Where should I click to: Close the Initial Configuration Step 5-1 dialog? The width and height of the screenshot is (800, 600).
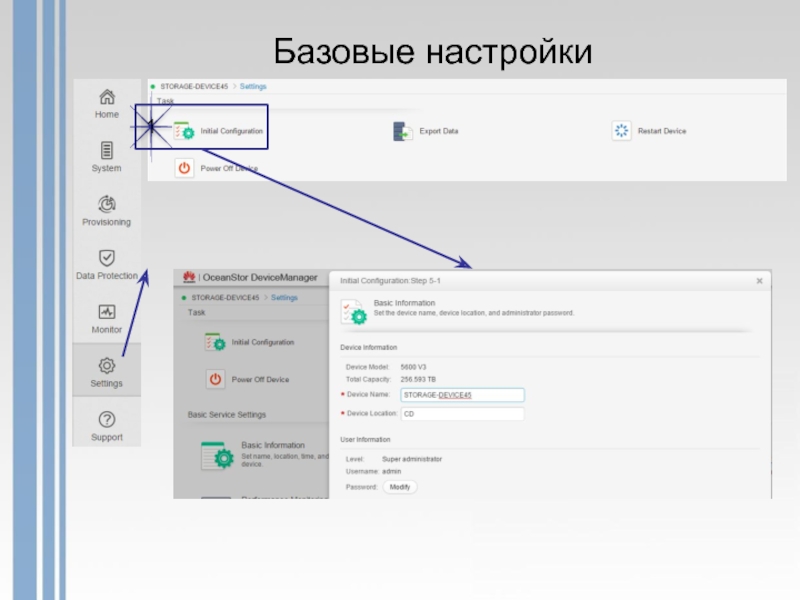tap(759, 281)
